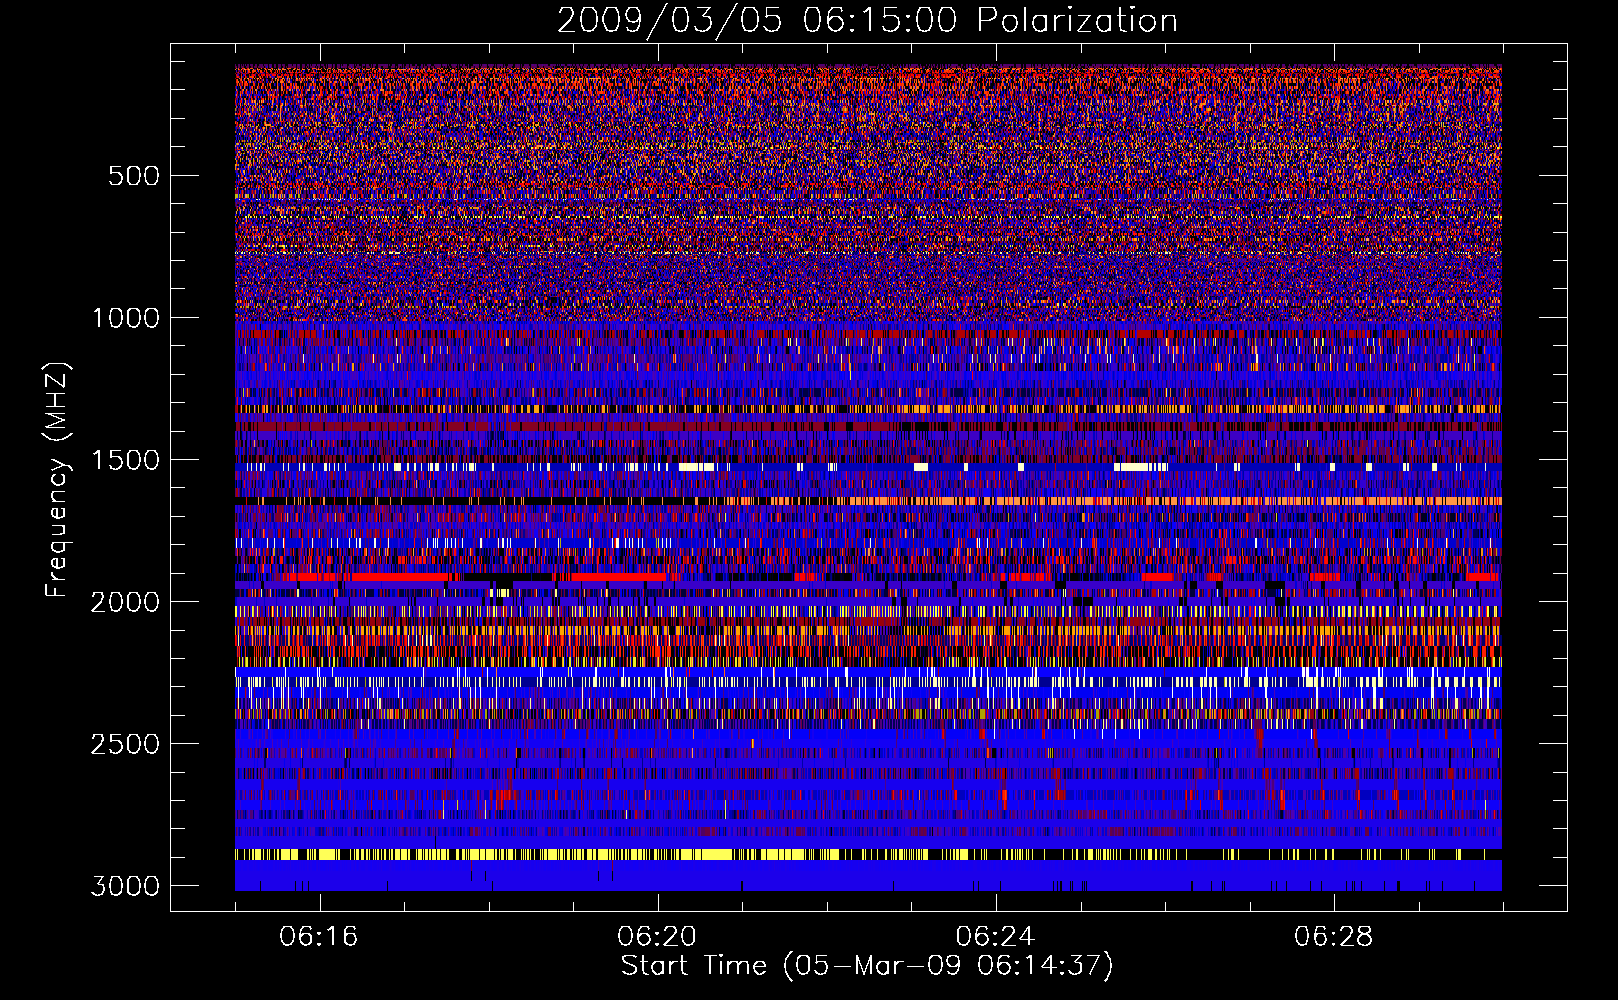Click the "06:24" time tick label
Viewport: 1618px width, 1000px height.
coord(995,936)
